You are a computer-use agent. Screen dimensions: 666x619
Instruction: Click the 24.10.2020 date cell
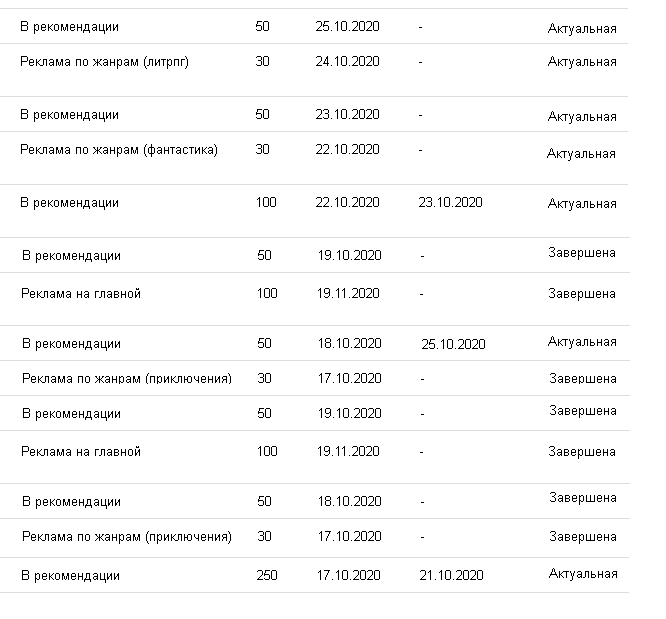[348, 62]
